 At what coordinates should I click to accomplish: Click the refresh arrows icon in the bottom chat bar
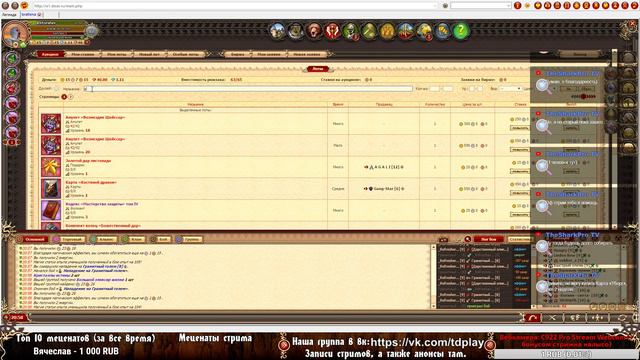click(621, 318)
